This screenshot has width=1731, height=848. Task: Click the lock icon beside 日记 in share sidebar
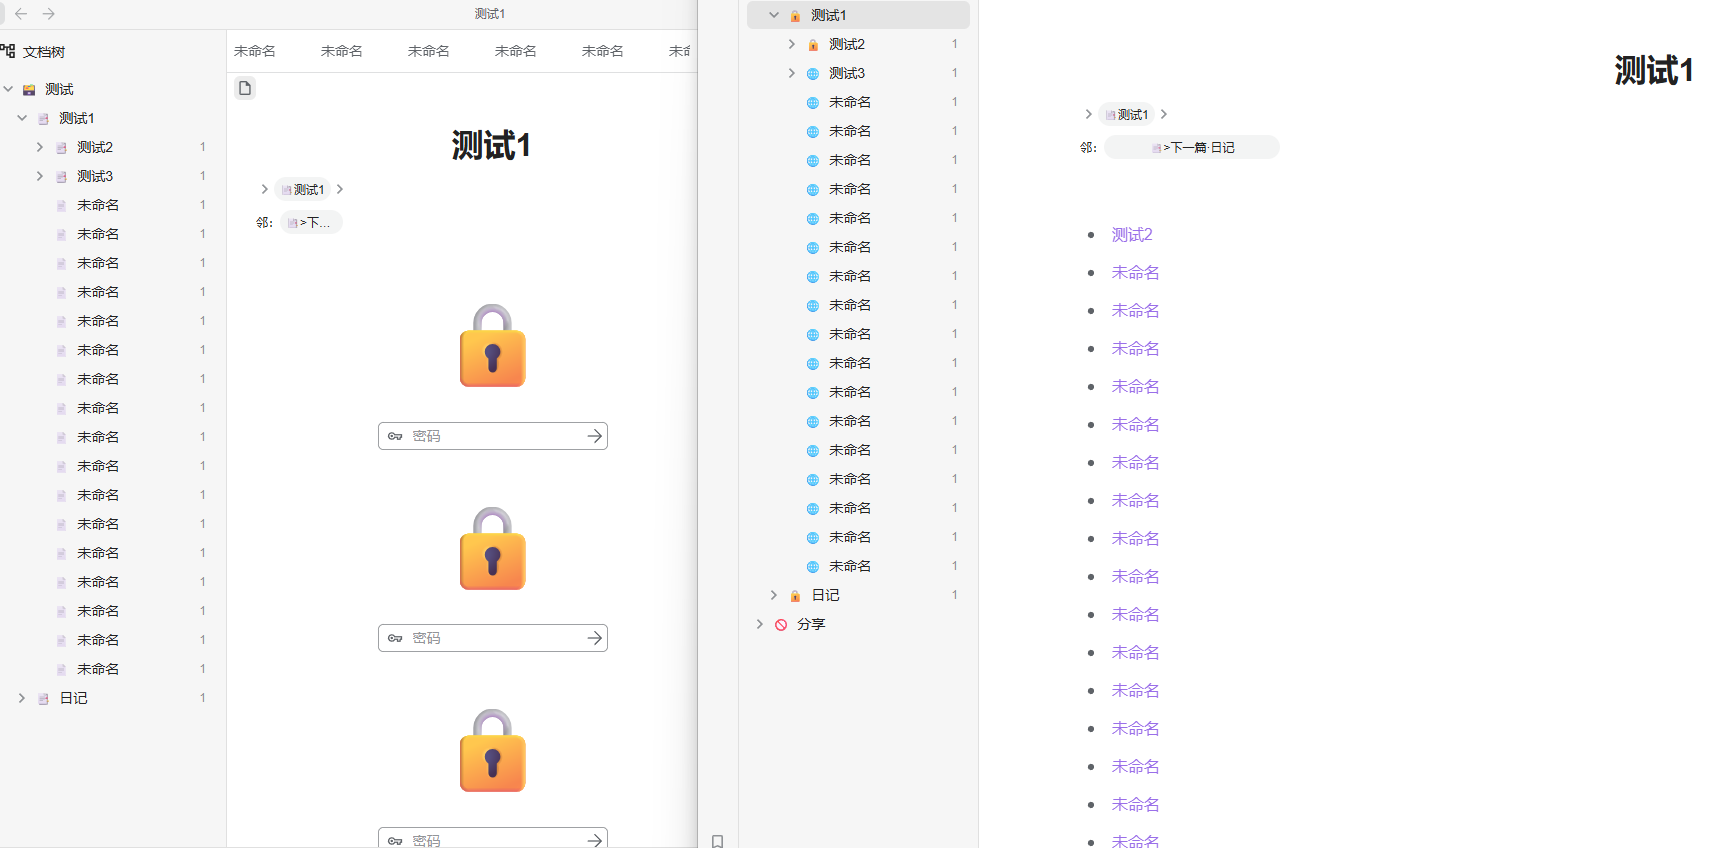pyautogui.click(x=795, y=596)
